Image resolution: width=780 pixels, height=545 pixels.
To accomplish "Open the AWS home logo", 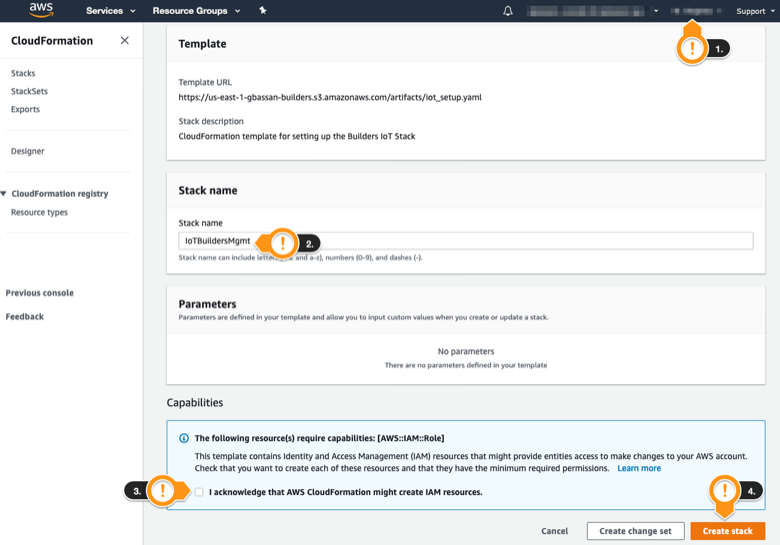I will [x=41, y=10].
